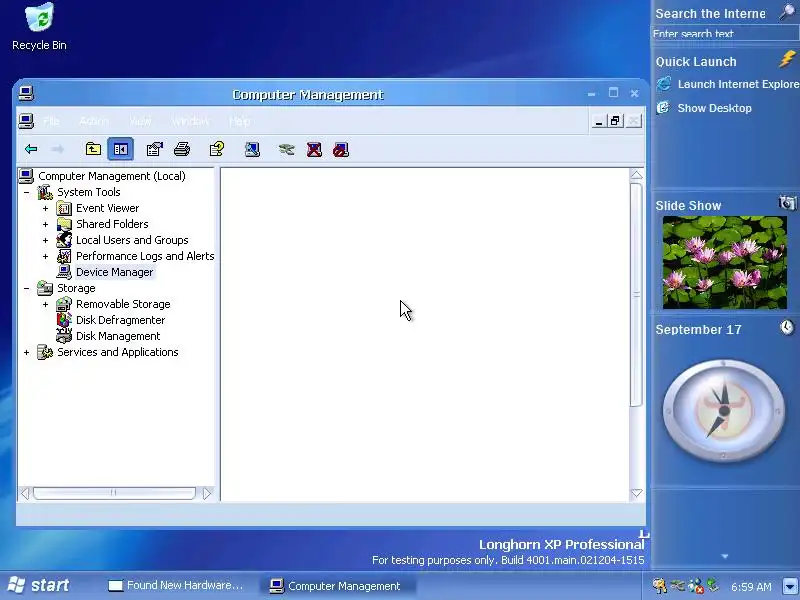This screenshot has height=600, width=800.
Task: Click the sidebar search text field
Action: tap(725, 34)
